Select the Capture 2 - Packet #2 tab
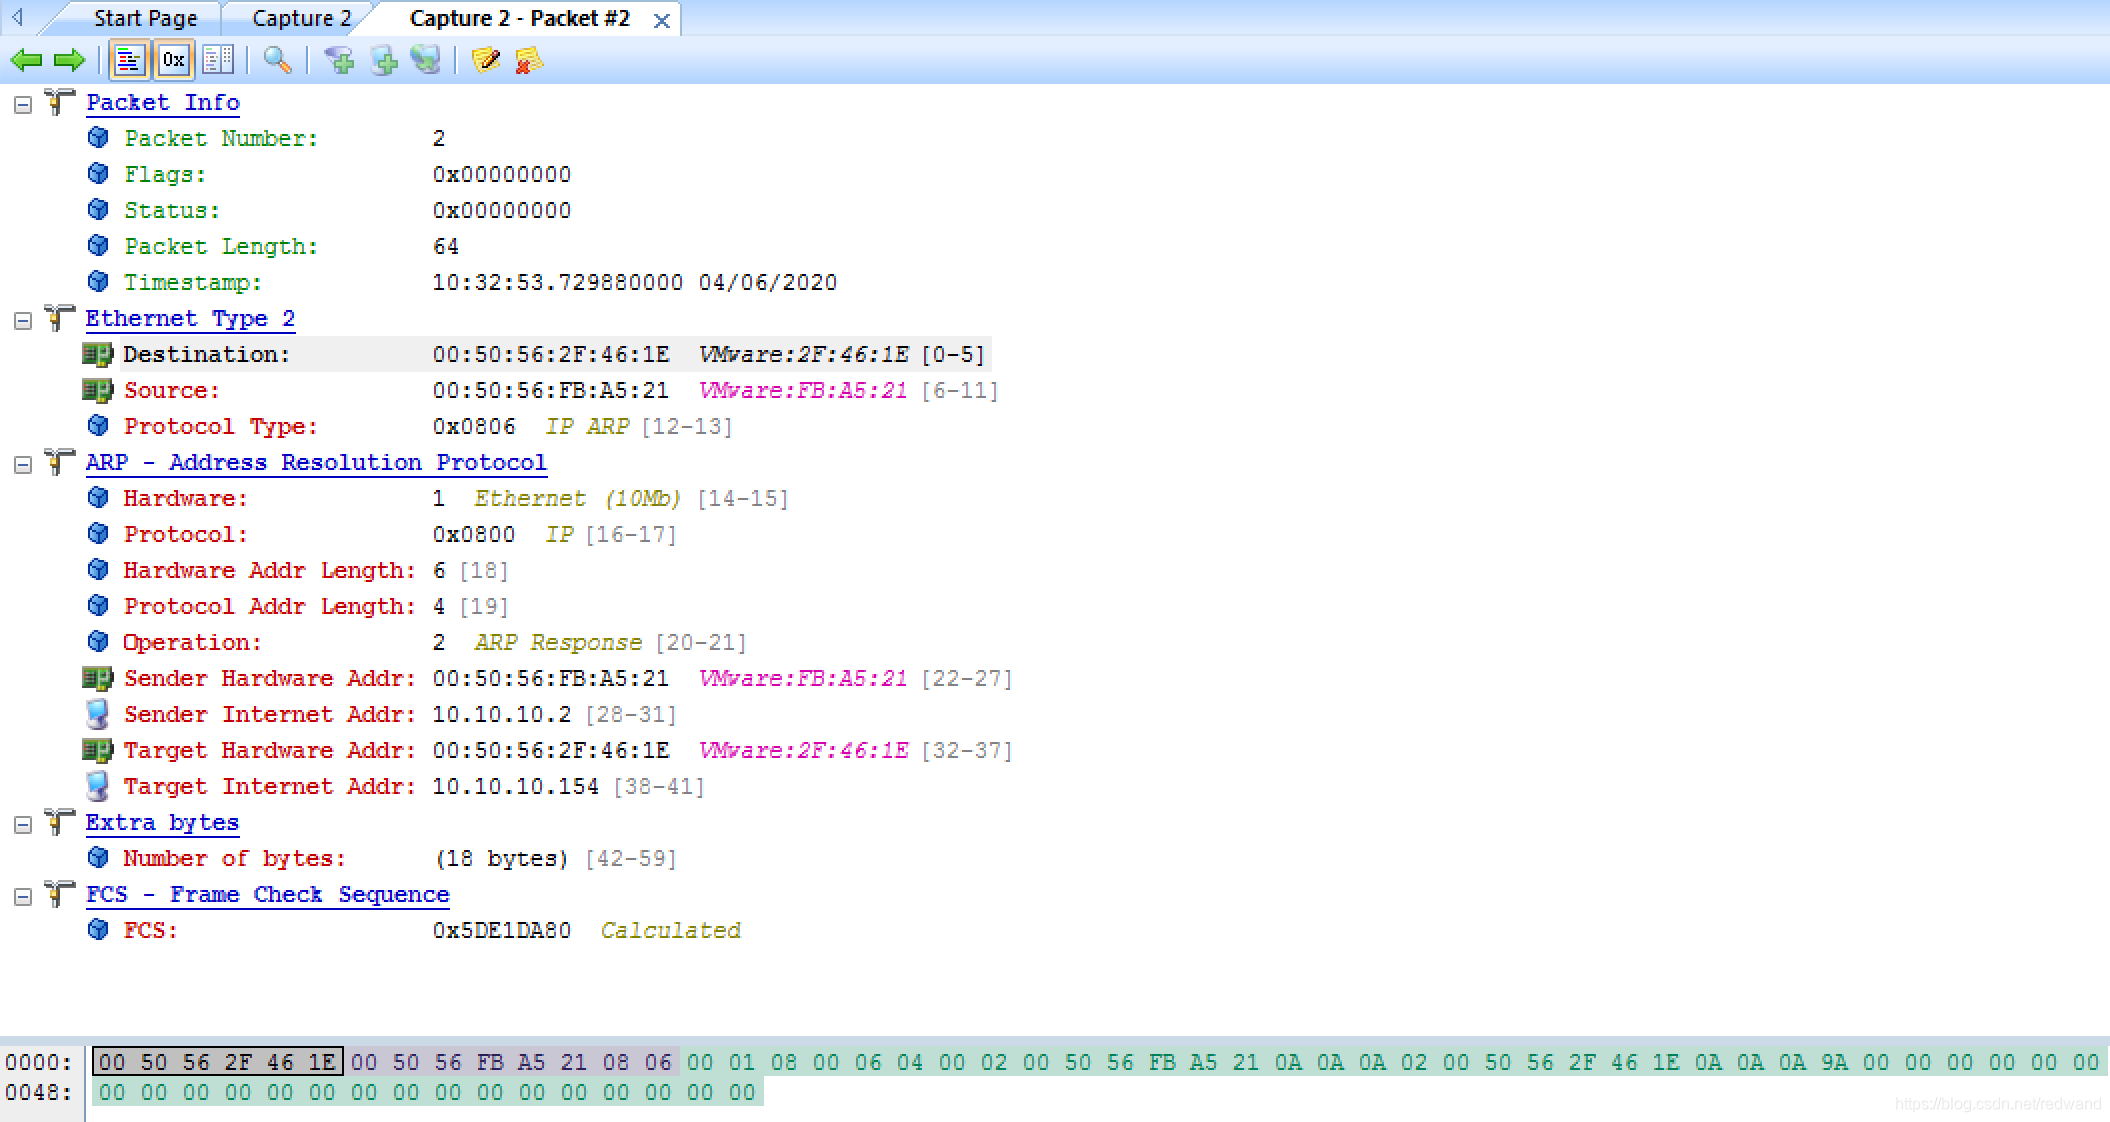Screen dimensions: 2110x1122 [x=519, y=18]
